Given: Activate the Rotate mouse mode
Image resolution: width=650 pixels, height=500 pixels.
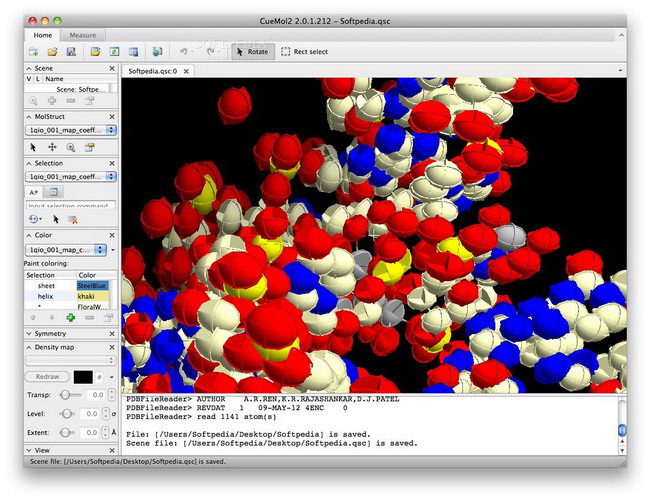Looking at the screenshot, I should [253, 51].
